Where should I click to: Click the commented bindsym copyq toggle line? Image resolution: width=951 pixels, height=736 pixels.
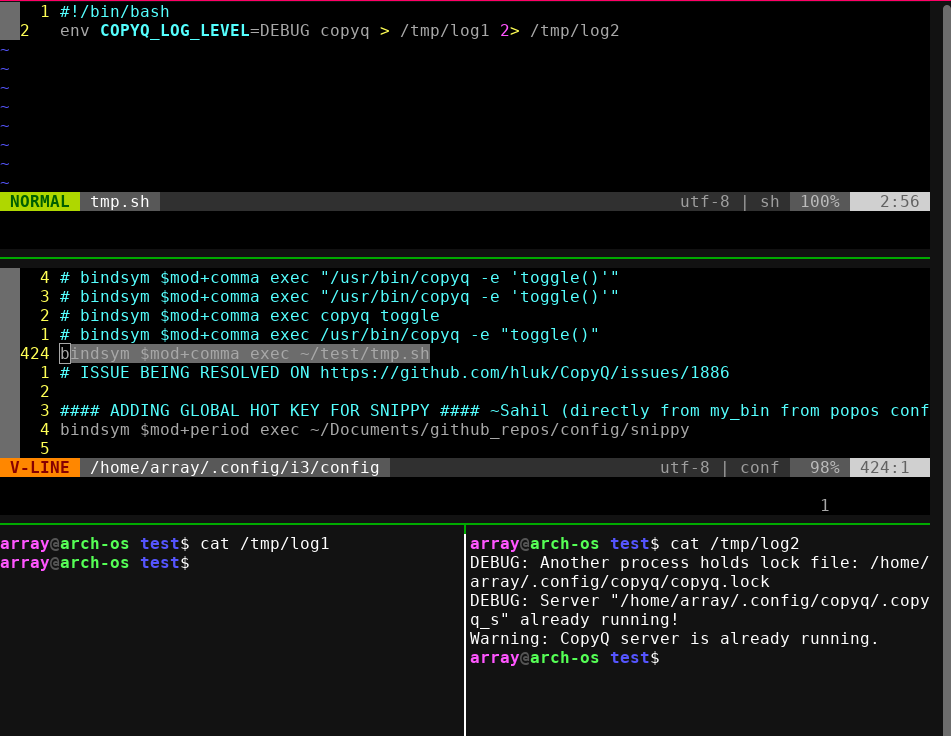pos(249,315)
